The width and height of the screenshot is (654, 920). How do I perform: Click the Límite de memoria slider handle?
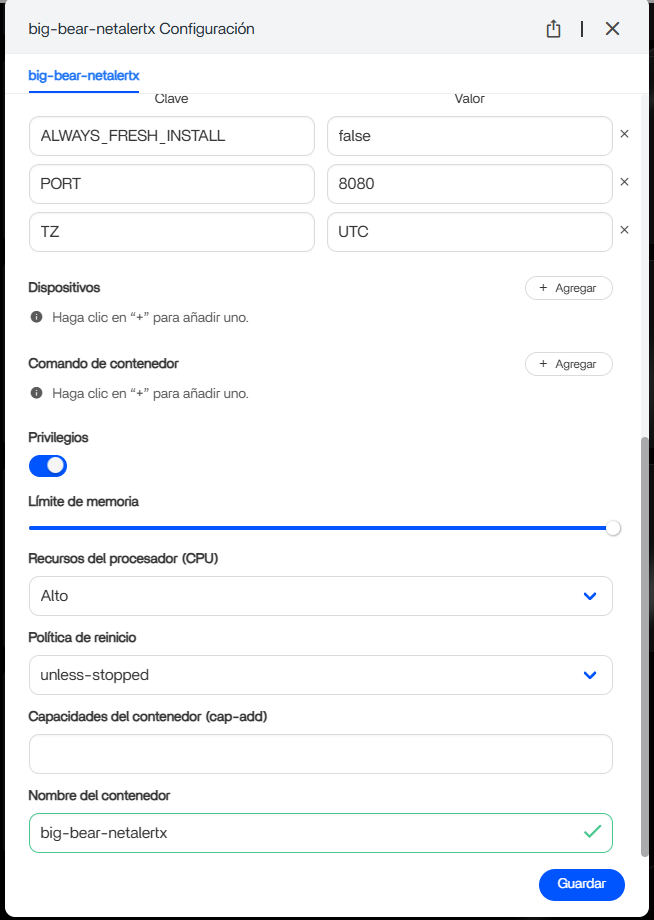coord(613,528)
